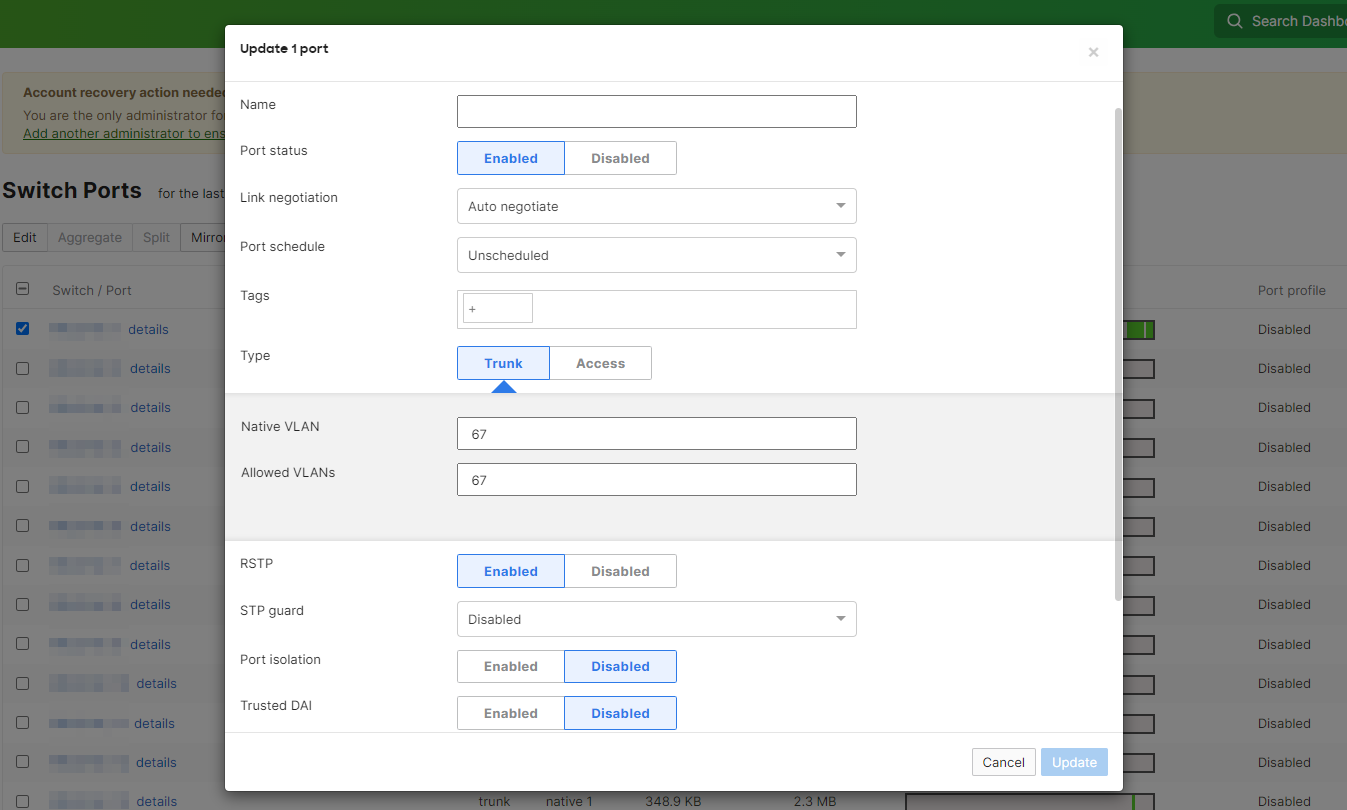Viewport: 1347px width, 810px height.
Task: Click the Update button
Action: pos(1074,761)
